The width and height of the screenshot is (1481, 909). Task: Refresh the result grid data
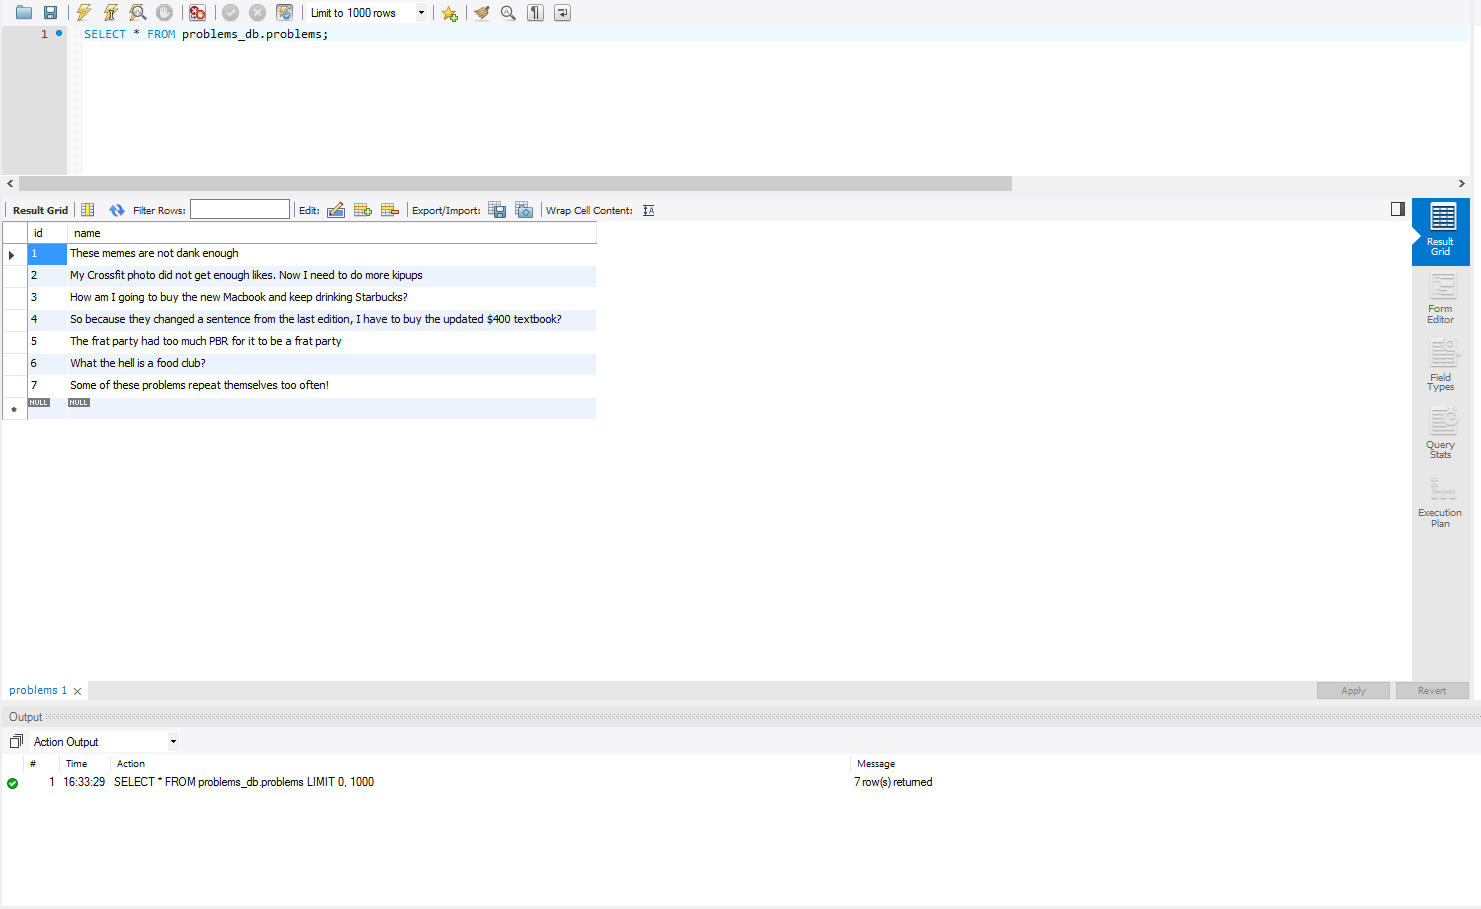pos(117,210)
